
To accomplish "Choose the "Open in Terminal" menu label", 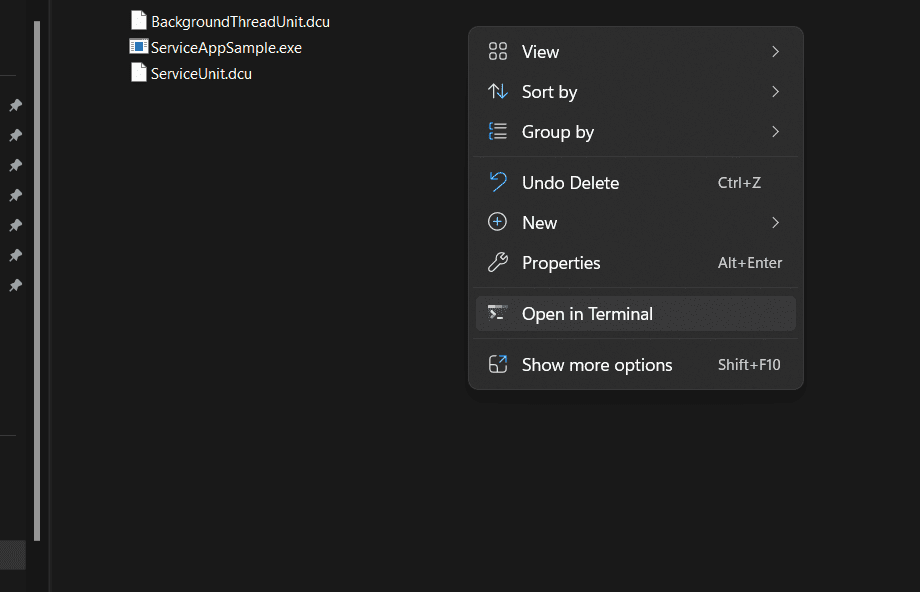I will pos(587,314).
